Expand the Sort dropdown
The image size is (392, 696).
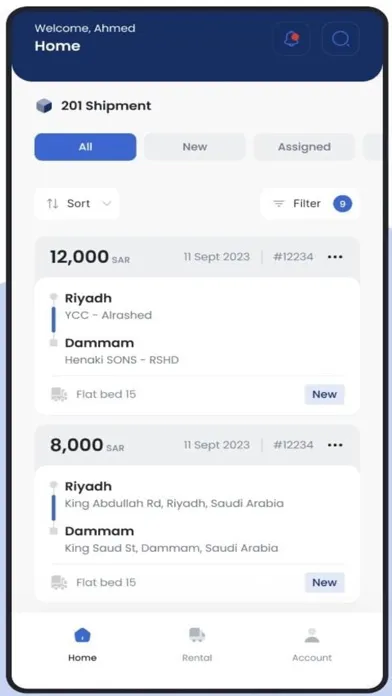pos(77,204)
